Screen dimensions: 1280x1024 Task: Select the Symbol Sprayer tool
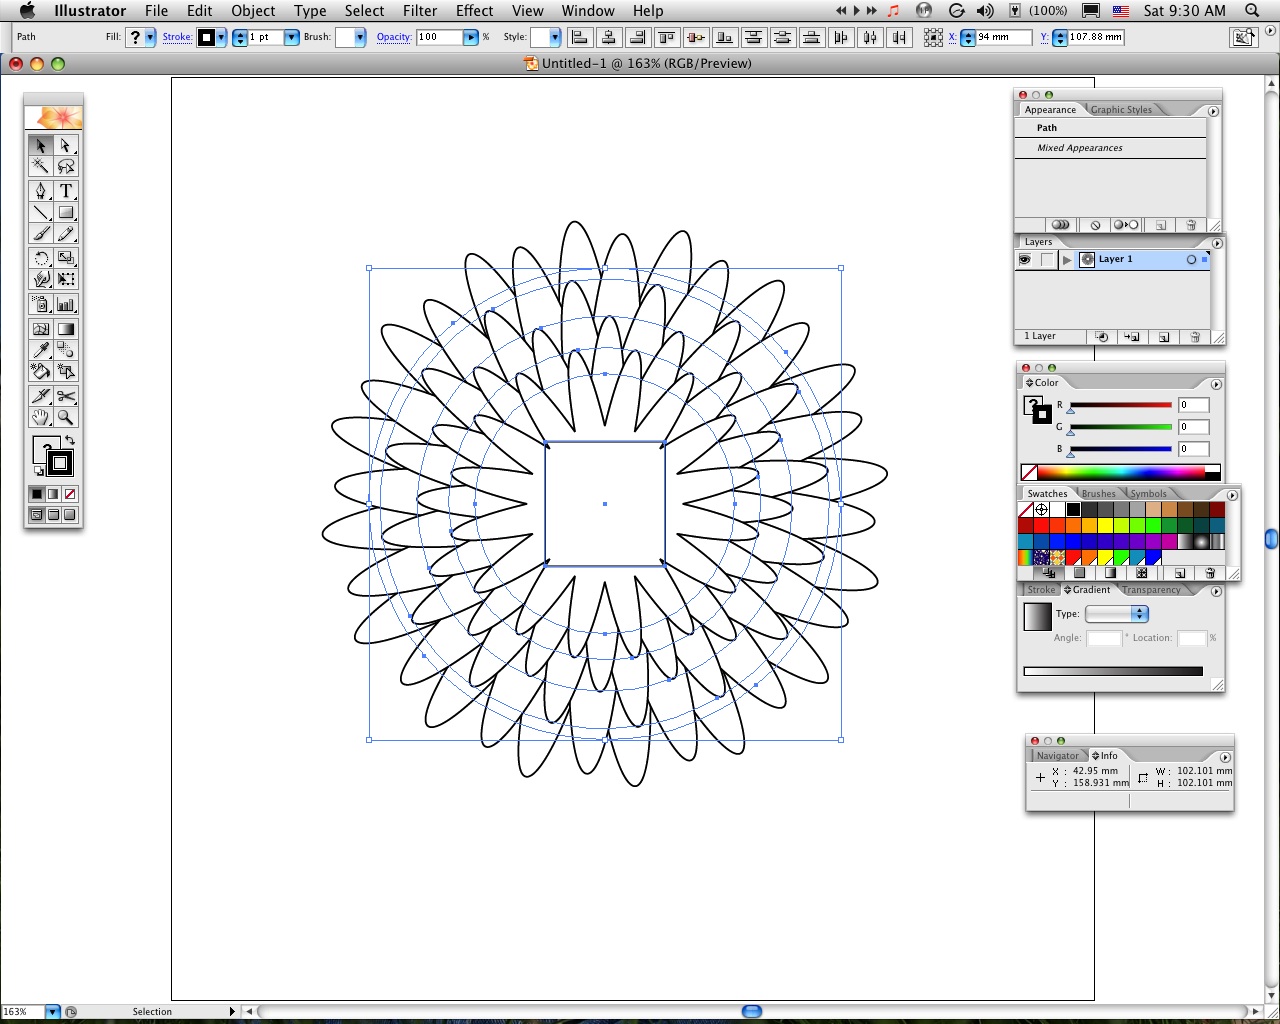coord(40,304)
